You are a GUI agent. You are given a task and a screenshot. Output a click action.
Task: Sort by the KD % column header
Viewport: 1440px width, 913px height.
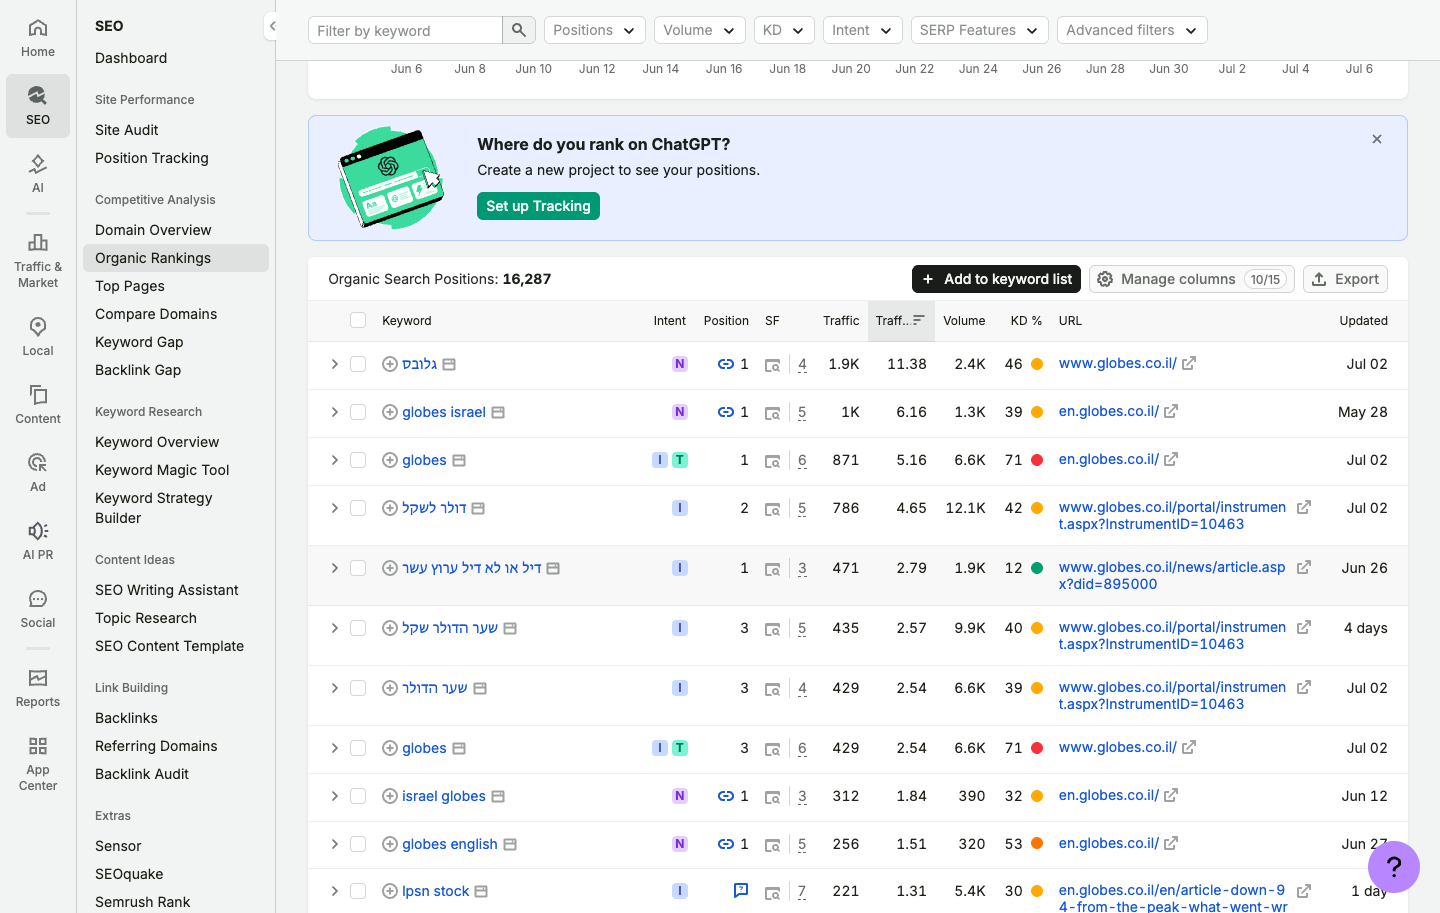[1026, 321]
